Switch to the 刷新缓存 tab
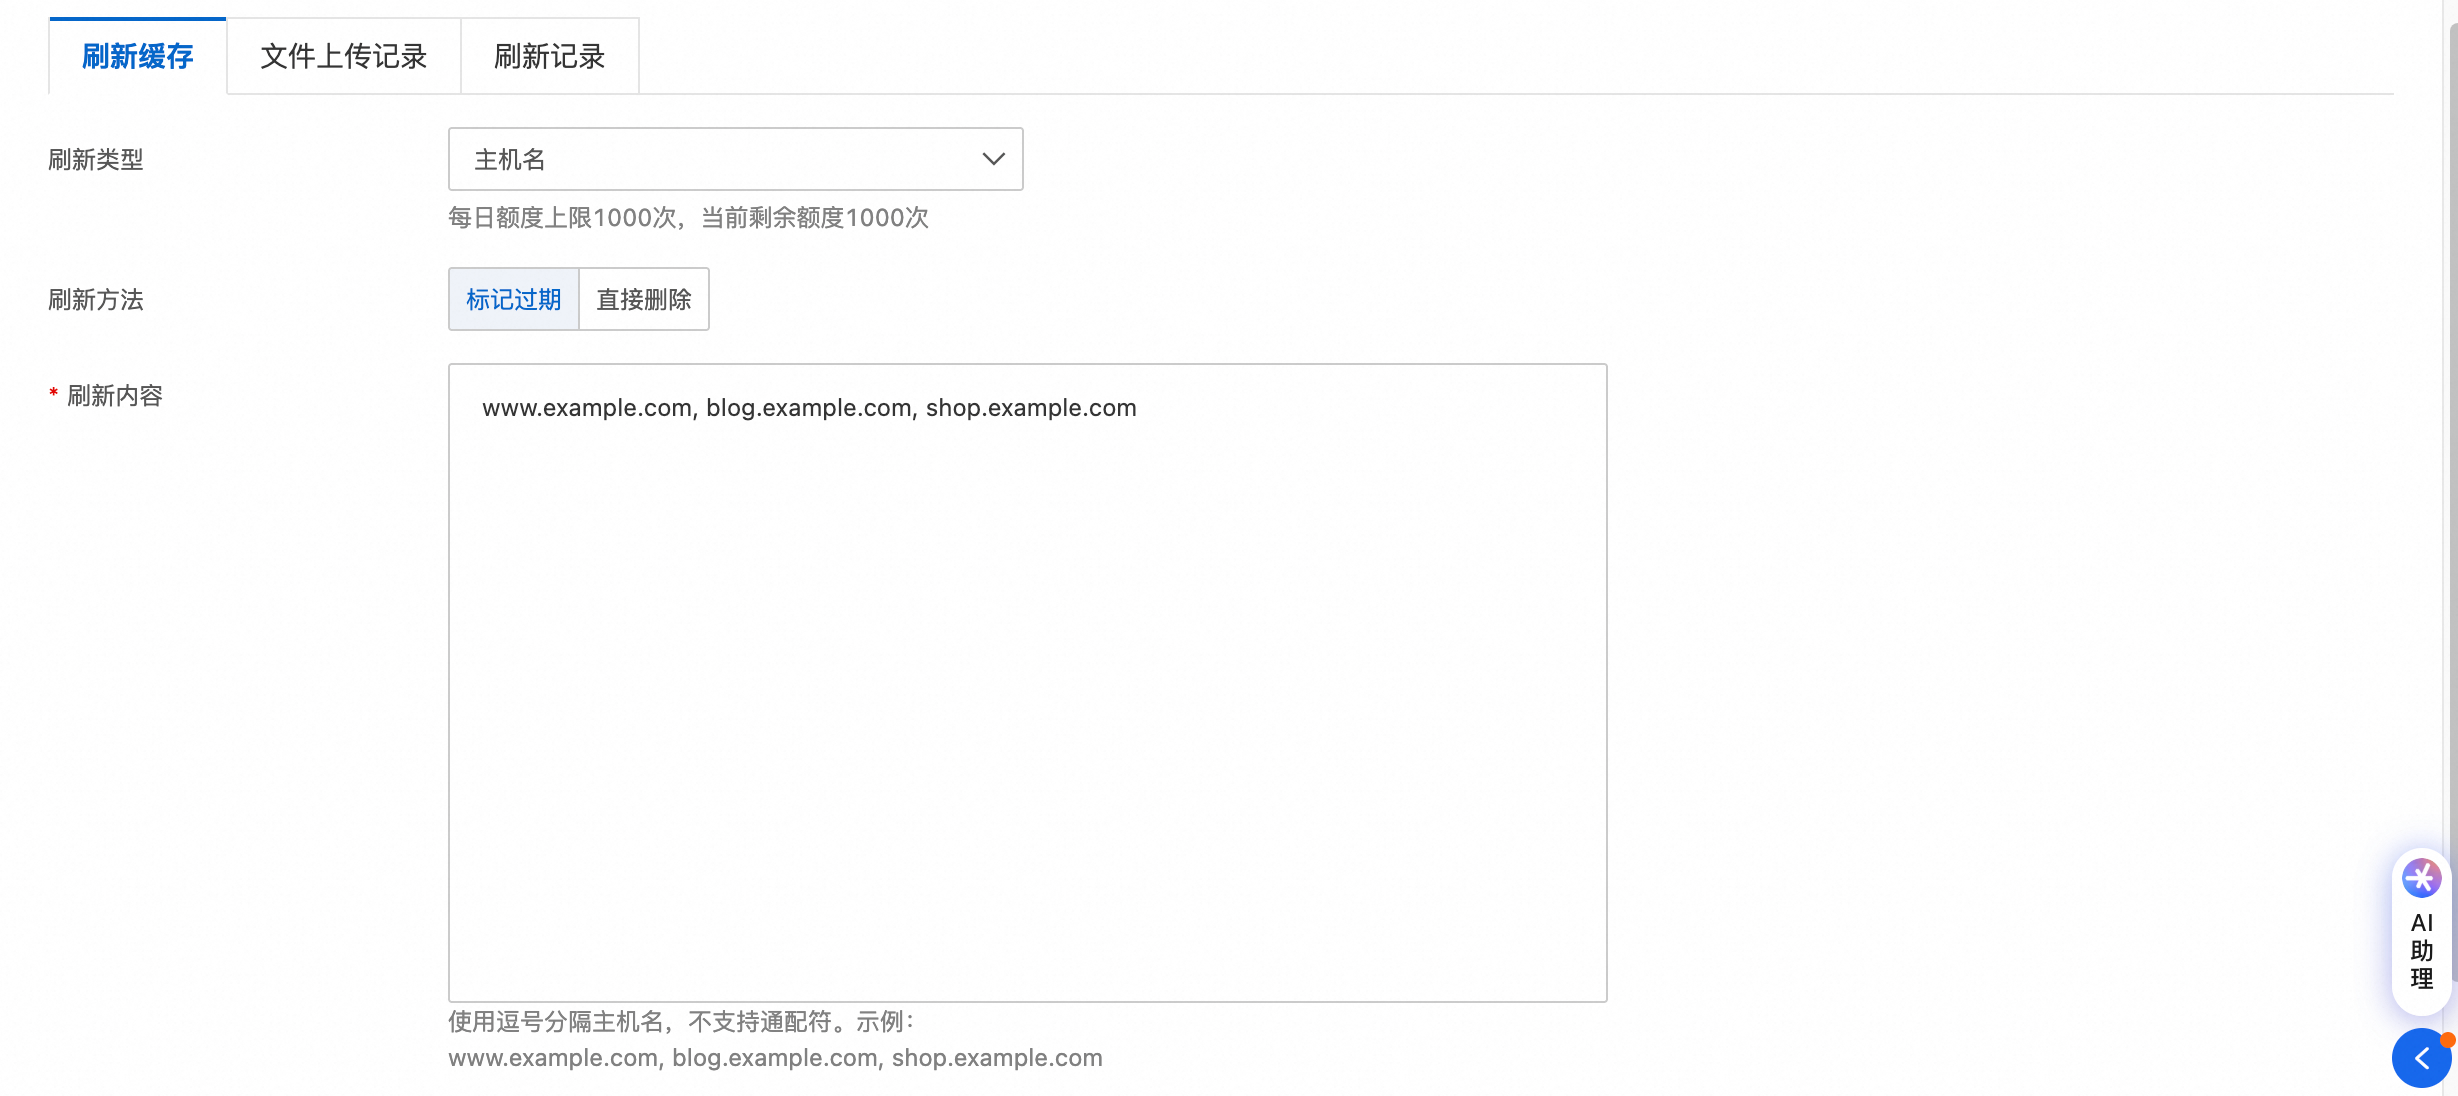The image size is (2458, 1096). click(x=138, y=57)
